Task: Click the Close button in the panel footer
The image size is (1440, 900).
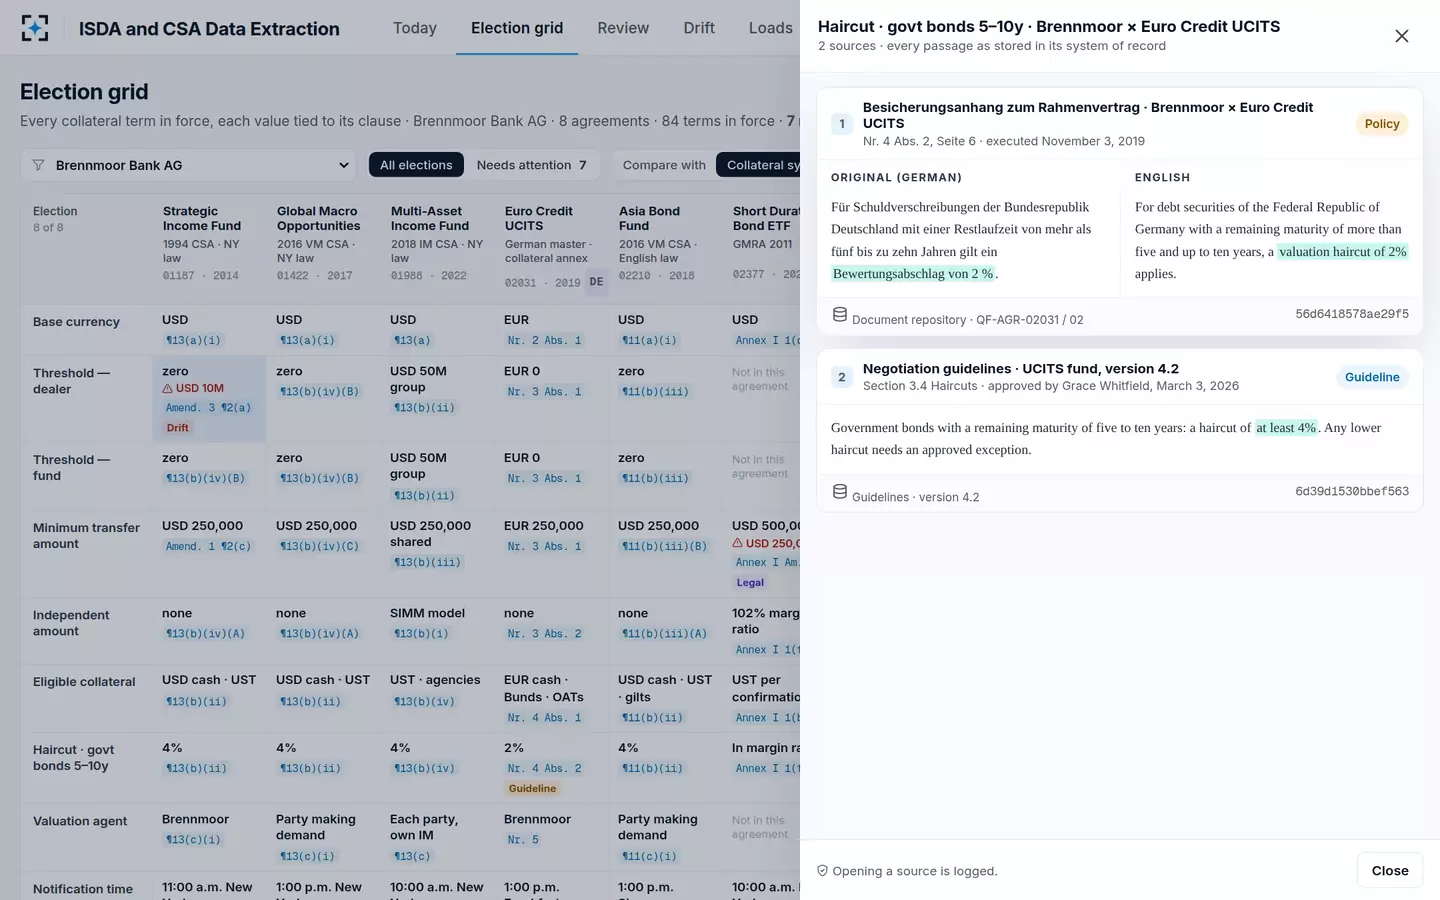Action: pyautogui.click(x=1390, y=871)
